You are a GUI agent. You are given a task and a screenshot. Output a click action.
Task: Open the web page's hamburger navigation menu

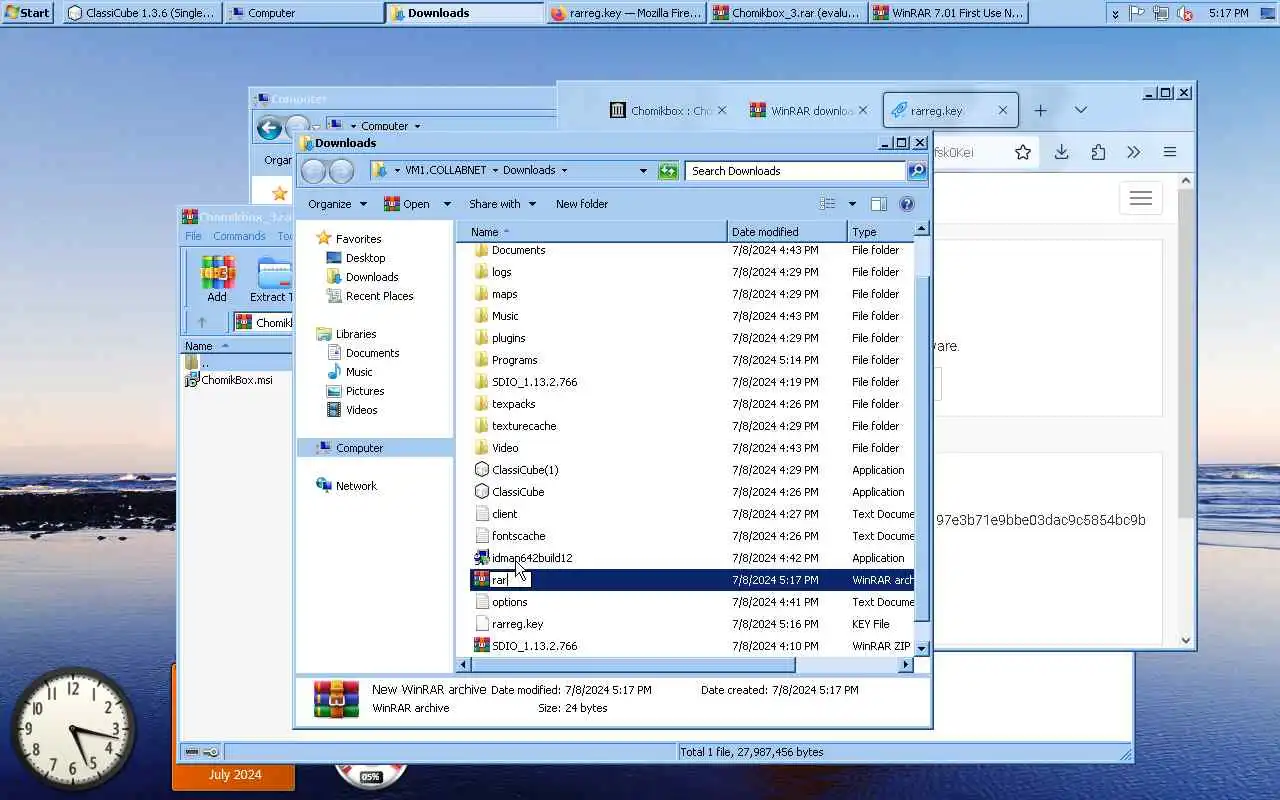(x=1141, y=198)
